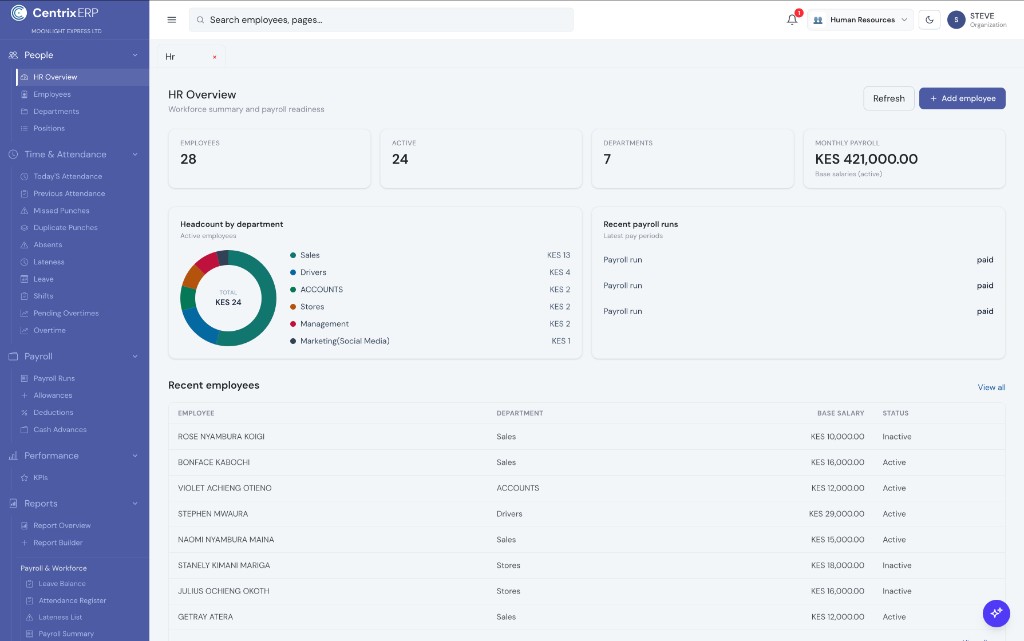Click the CentrixERP logo icon
The height and width of the screenshot is (641, 1024).
[19, 12]
